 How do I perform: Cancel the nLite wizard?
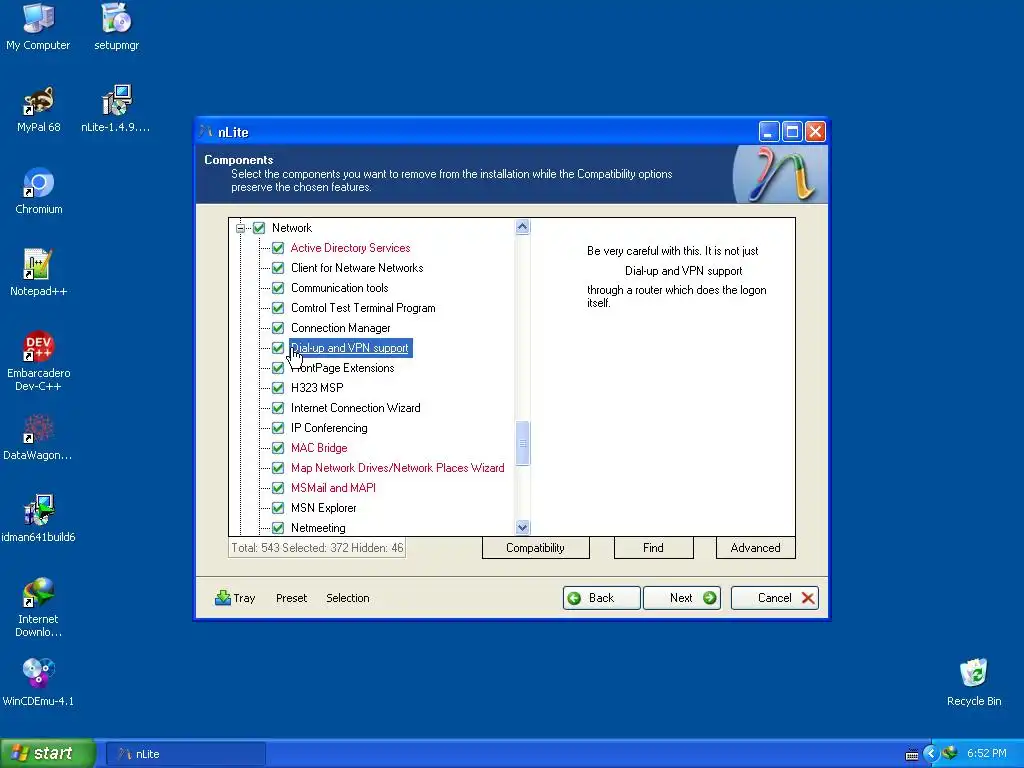click(775, 598)
